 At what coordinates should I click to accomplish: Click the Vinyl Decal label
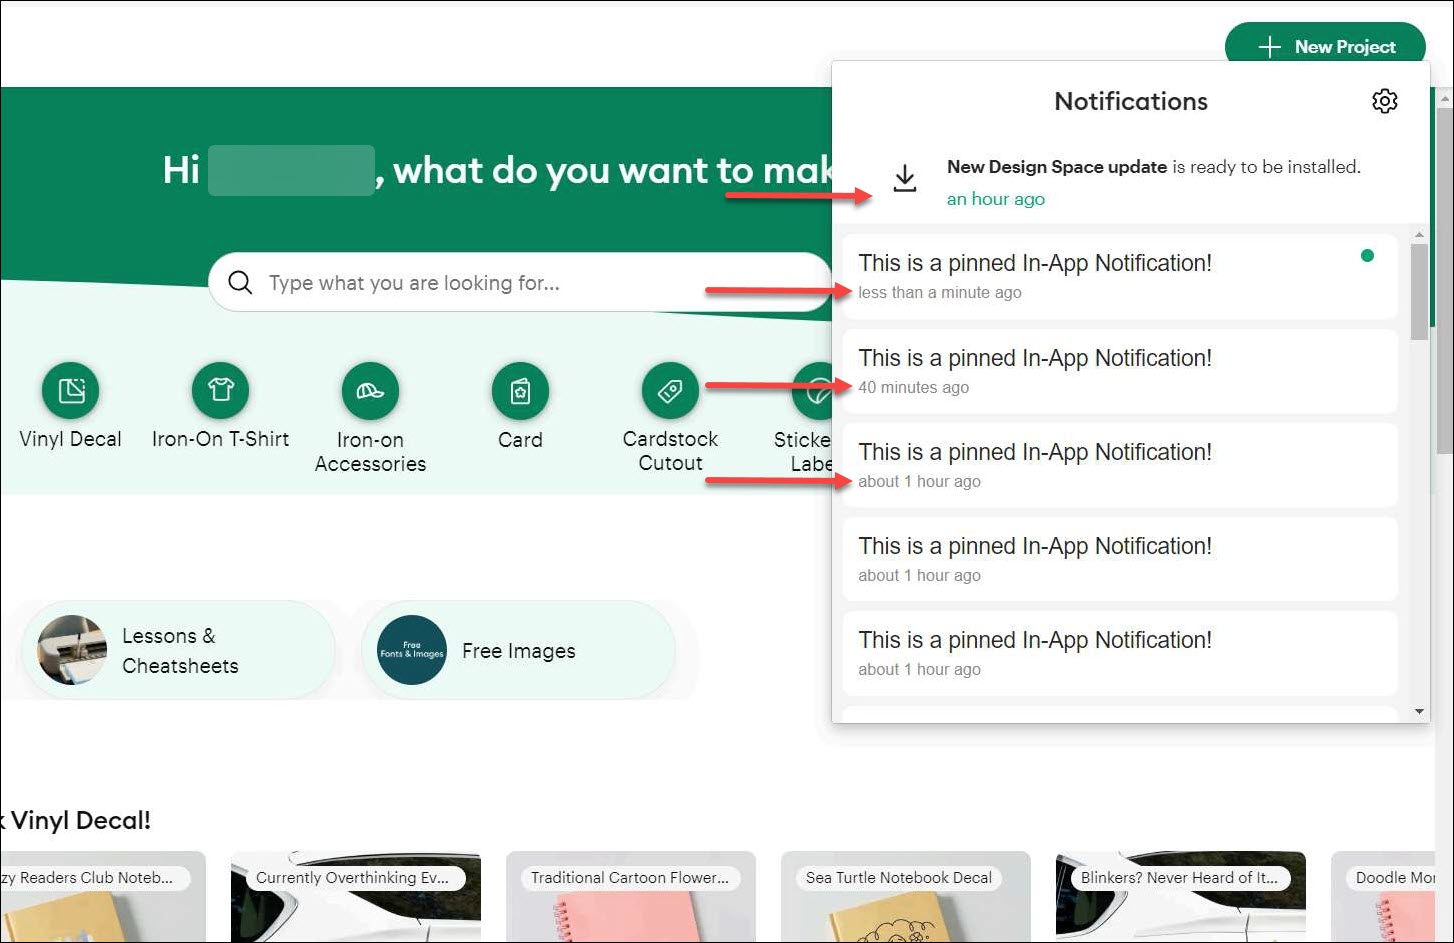click(70, 439)
